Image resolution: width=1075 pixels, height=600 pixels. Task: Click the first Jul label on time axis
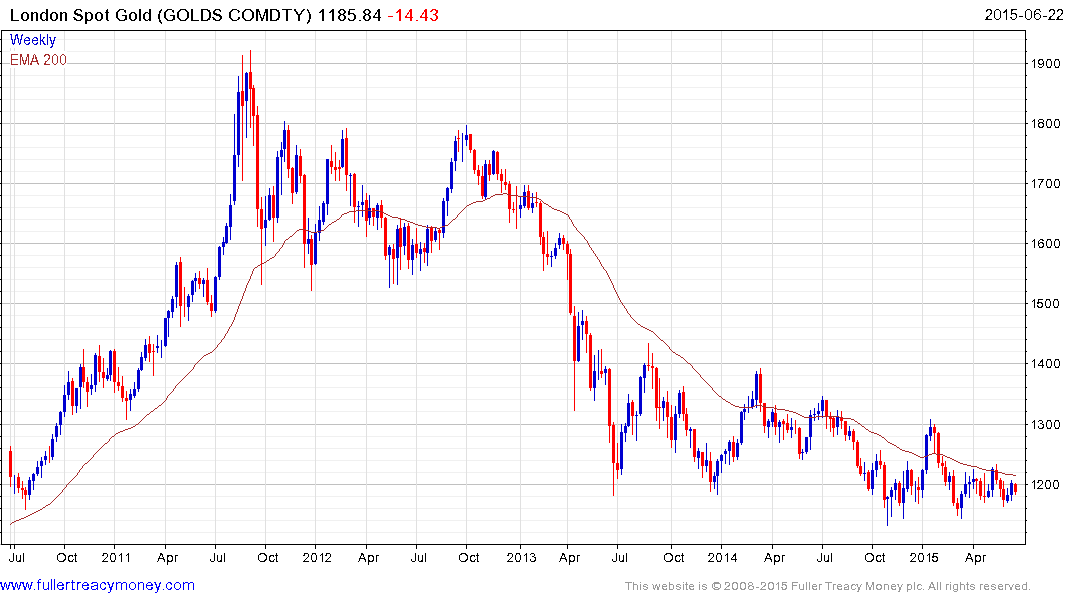tap(16, 557)
